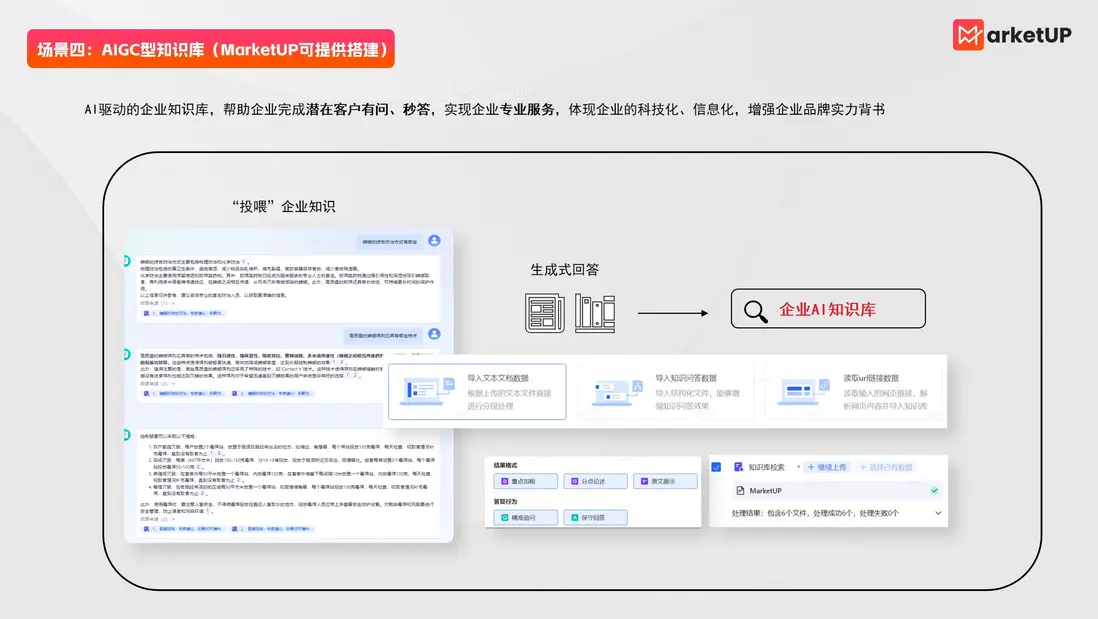The image size is (1098, 619).
Task: Expand the 处理结果 details chevron
Action: click(x=938, y=513)
